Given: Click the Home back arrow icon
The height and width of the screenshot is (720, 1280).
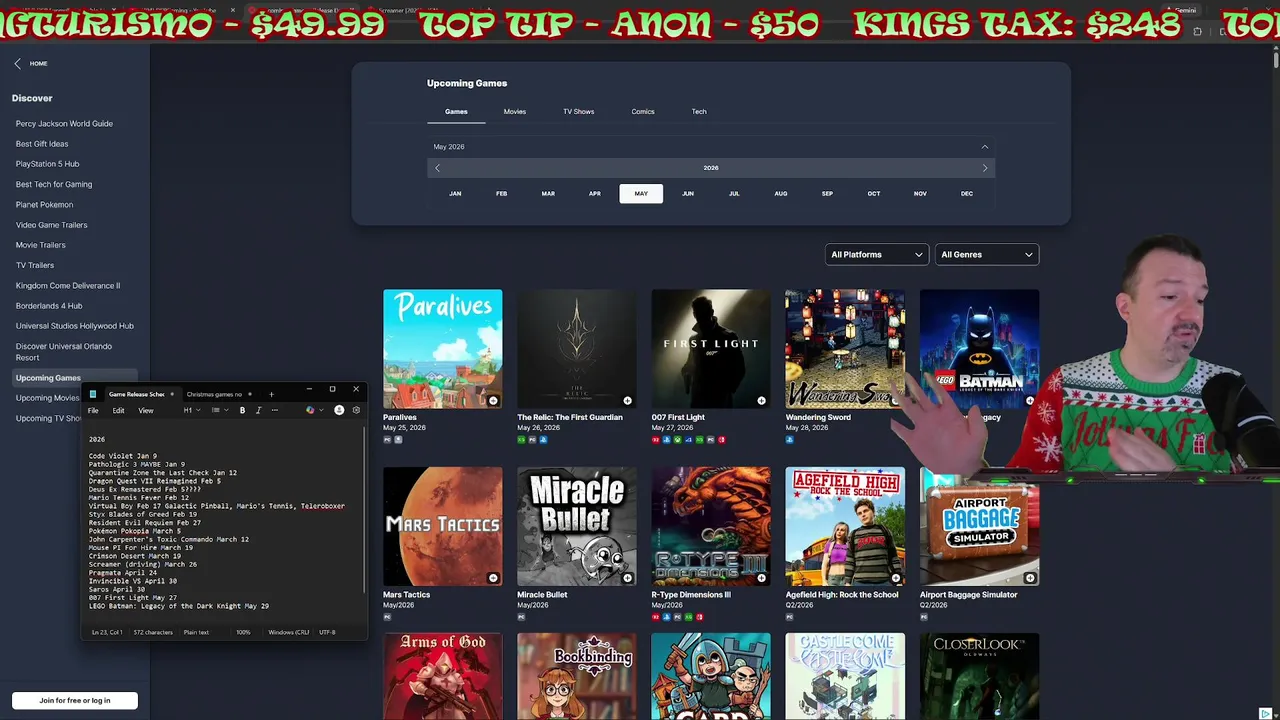Looking at the screenshot, I should [x=17, y=63].
